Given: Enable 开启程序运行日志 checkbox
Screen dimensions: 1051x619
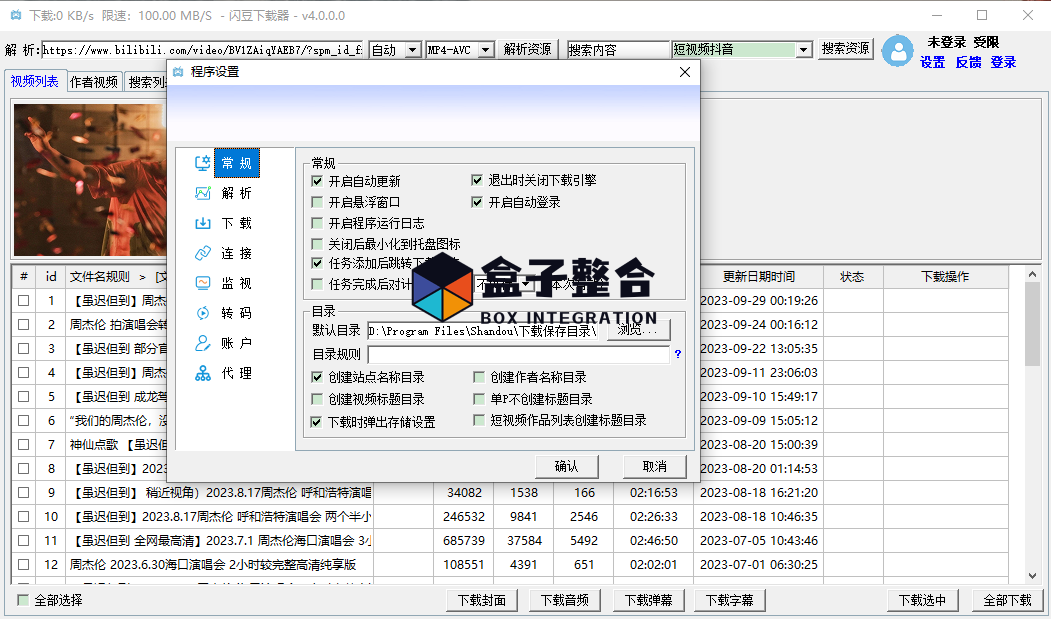Looking at the screenshot, I should coord(317,223).
